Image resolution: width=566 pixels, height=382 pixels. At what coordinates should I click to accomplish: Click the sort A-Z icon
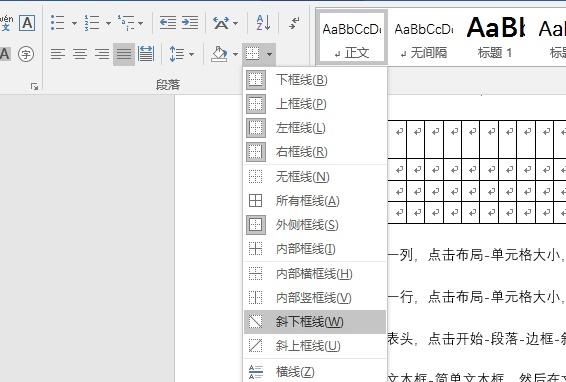(263, 23)
